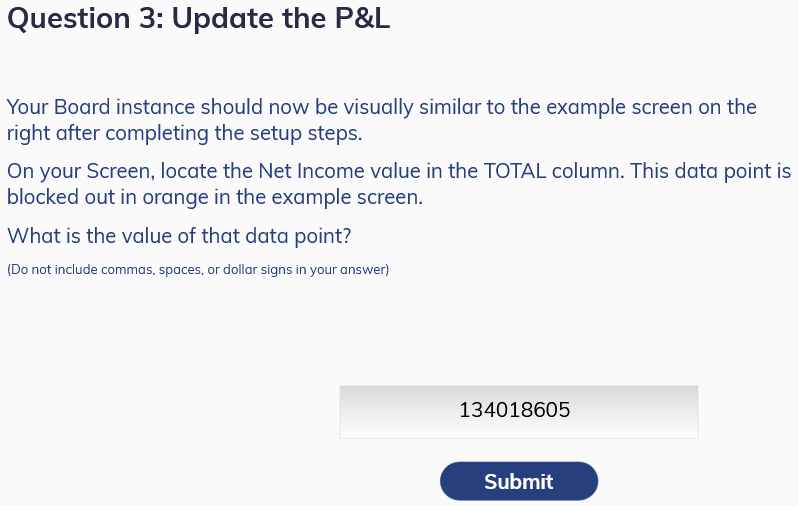798x506 pixels.
Task: Click the word "TOTAL" in instructions
Action: [x=515, y=171]
